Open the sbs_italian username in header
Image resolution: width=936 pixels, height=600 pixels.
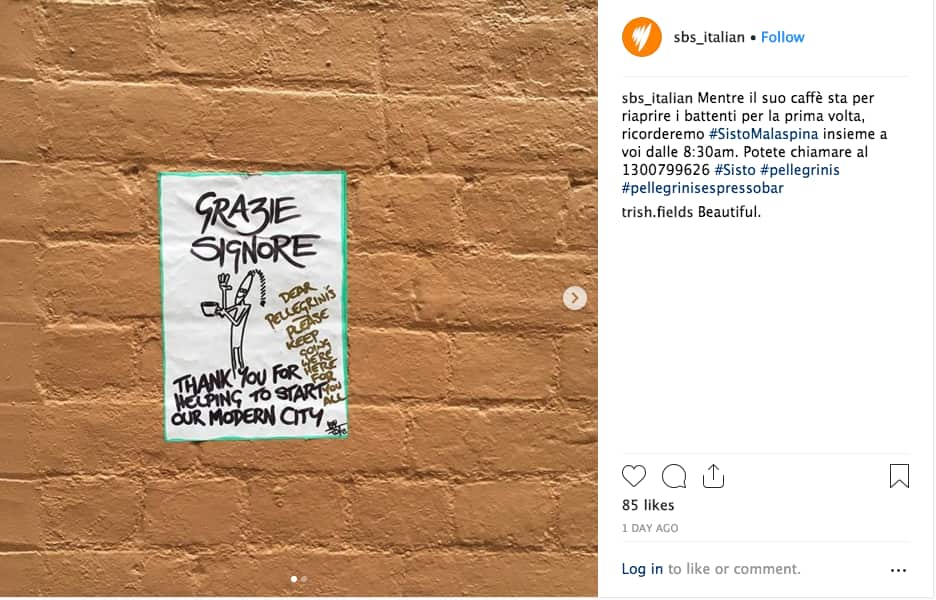(x=709, y=37)
